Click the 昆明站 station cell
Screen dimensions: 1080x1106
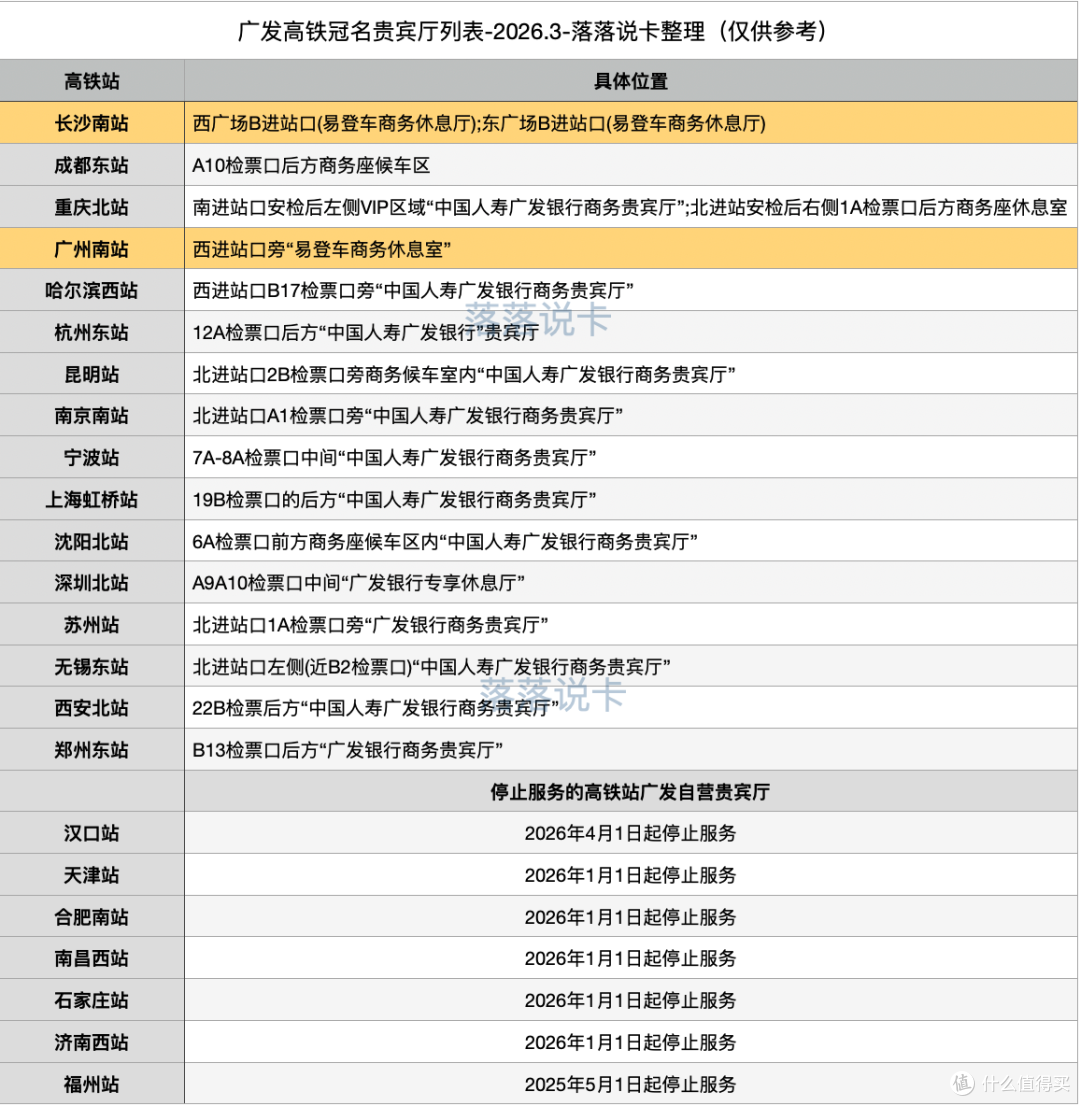coord(92,374)
